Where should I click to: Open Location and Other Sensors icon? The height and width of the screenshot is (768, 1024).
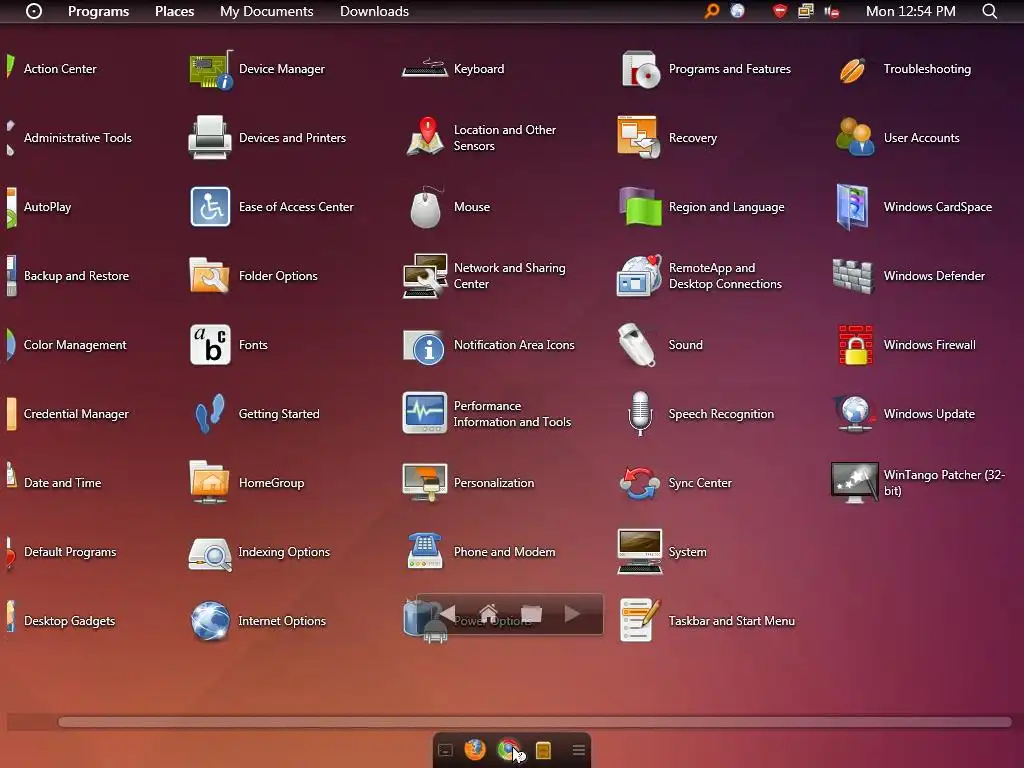click(425, 136)
